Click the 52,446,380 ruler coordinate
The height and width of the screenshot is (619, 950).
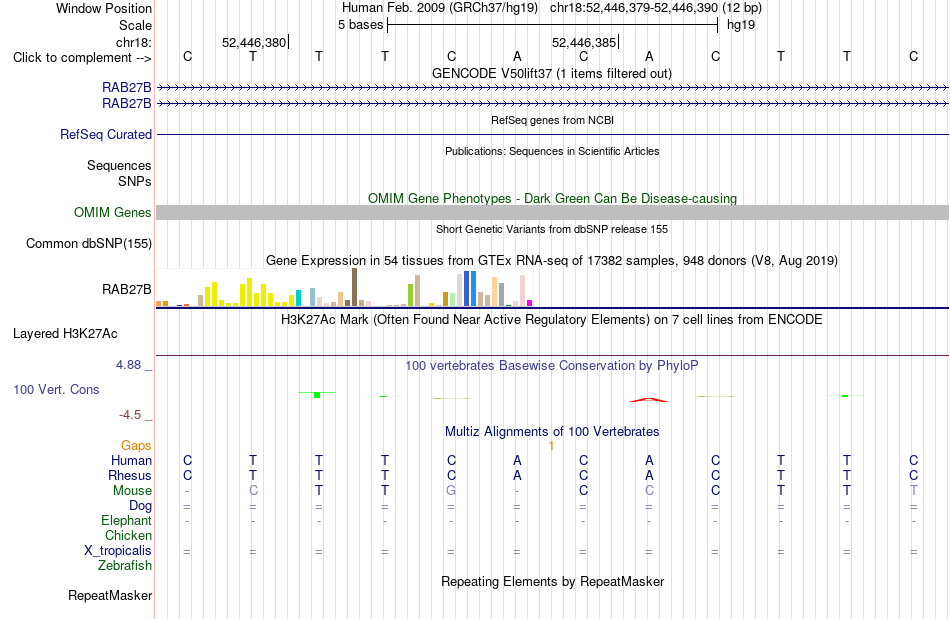254,42
